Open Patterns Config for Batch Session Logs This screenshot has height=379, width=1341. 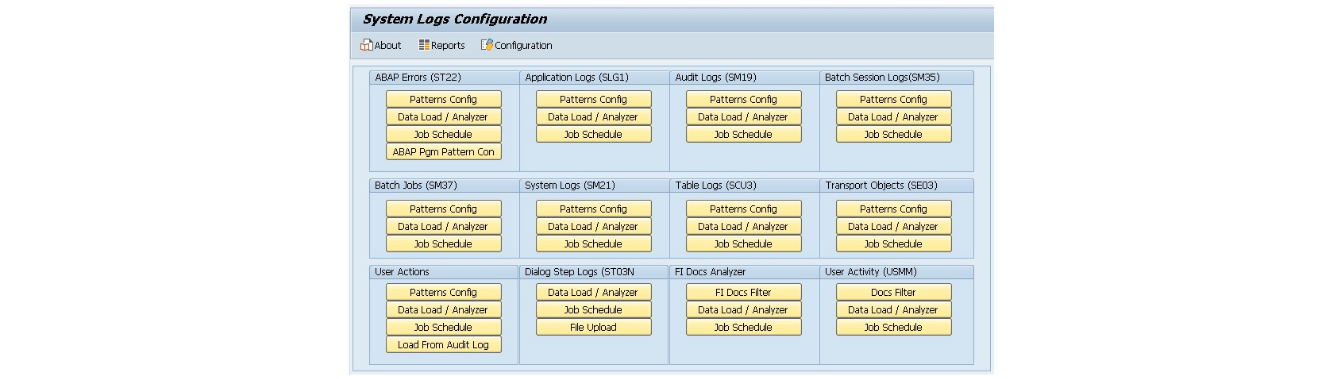click(894, 99)
